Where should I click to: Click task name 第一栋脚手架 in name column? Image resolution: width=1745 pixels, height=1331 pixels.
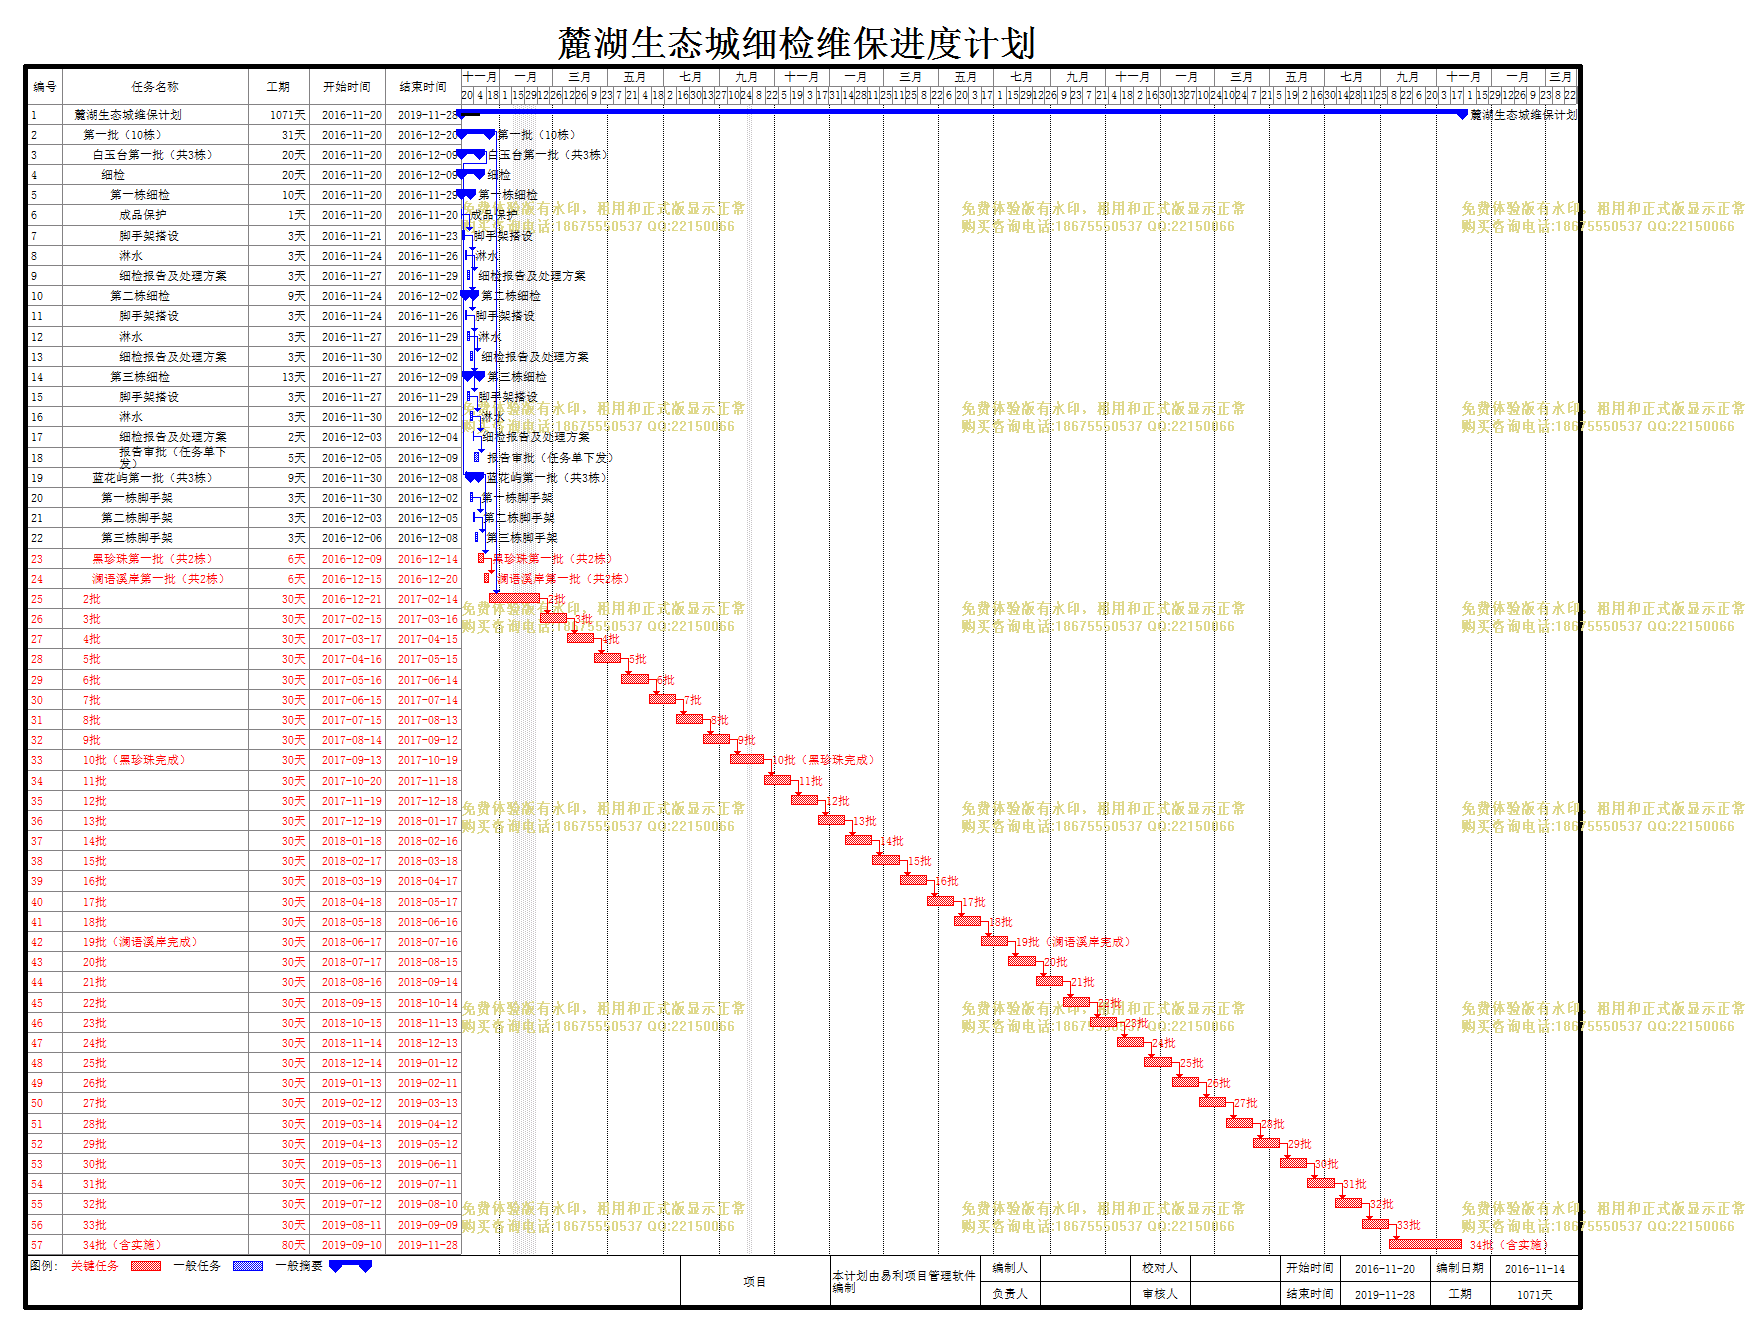pyautogui.click(x=137, y=498)
